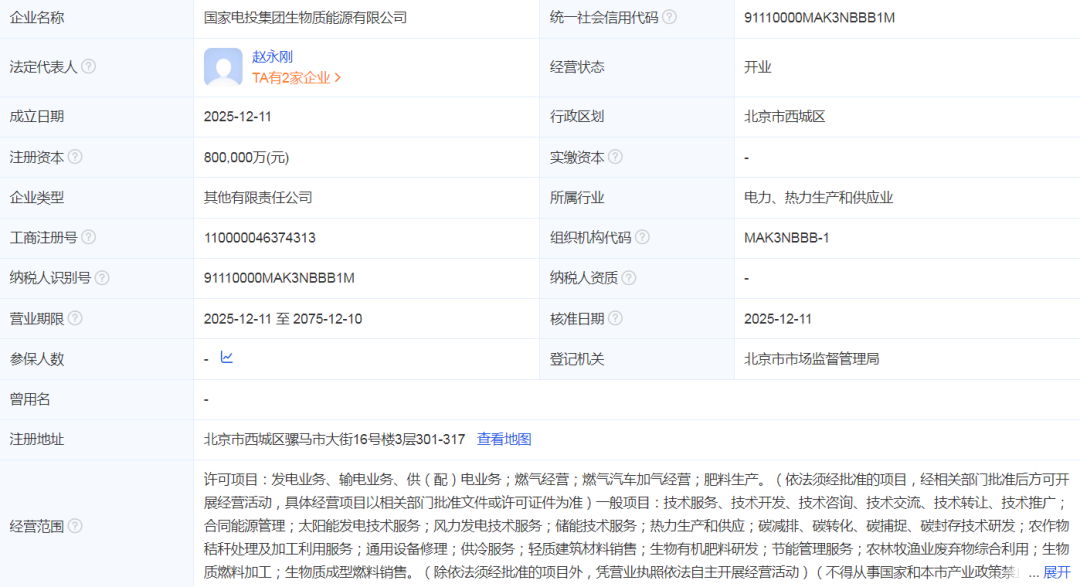This screenshot has width=1080, height=587.
Task: Click the help icon beside 法定代表人
Action: coord(89,67)
